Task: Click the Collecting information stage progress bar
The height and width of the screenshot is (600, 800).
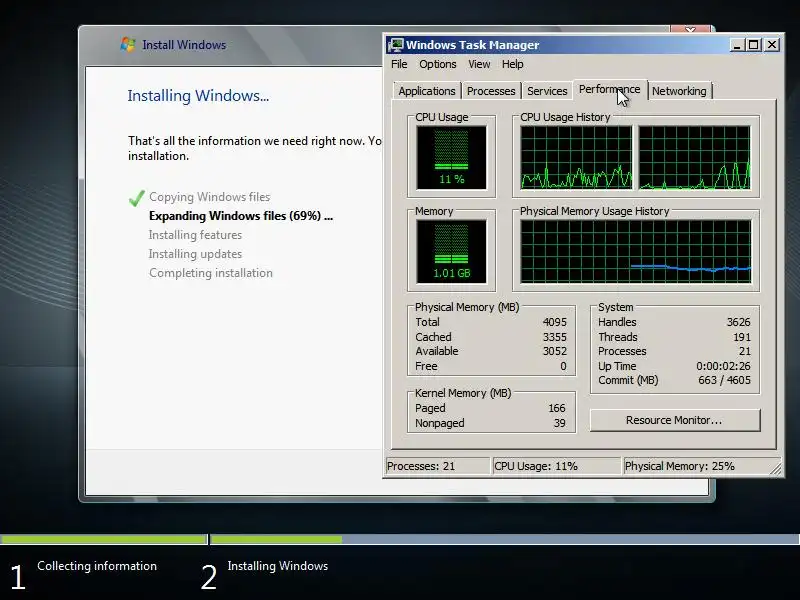Action: pos(104,539)
